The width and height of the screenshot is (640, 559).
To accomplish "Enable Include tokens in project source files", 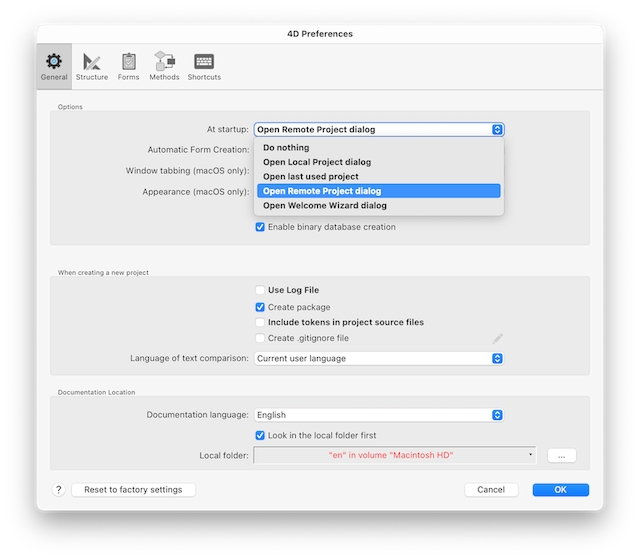I will (260, 323).
